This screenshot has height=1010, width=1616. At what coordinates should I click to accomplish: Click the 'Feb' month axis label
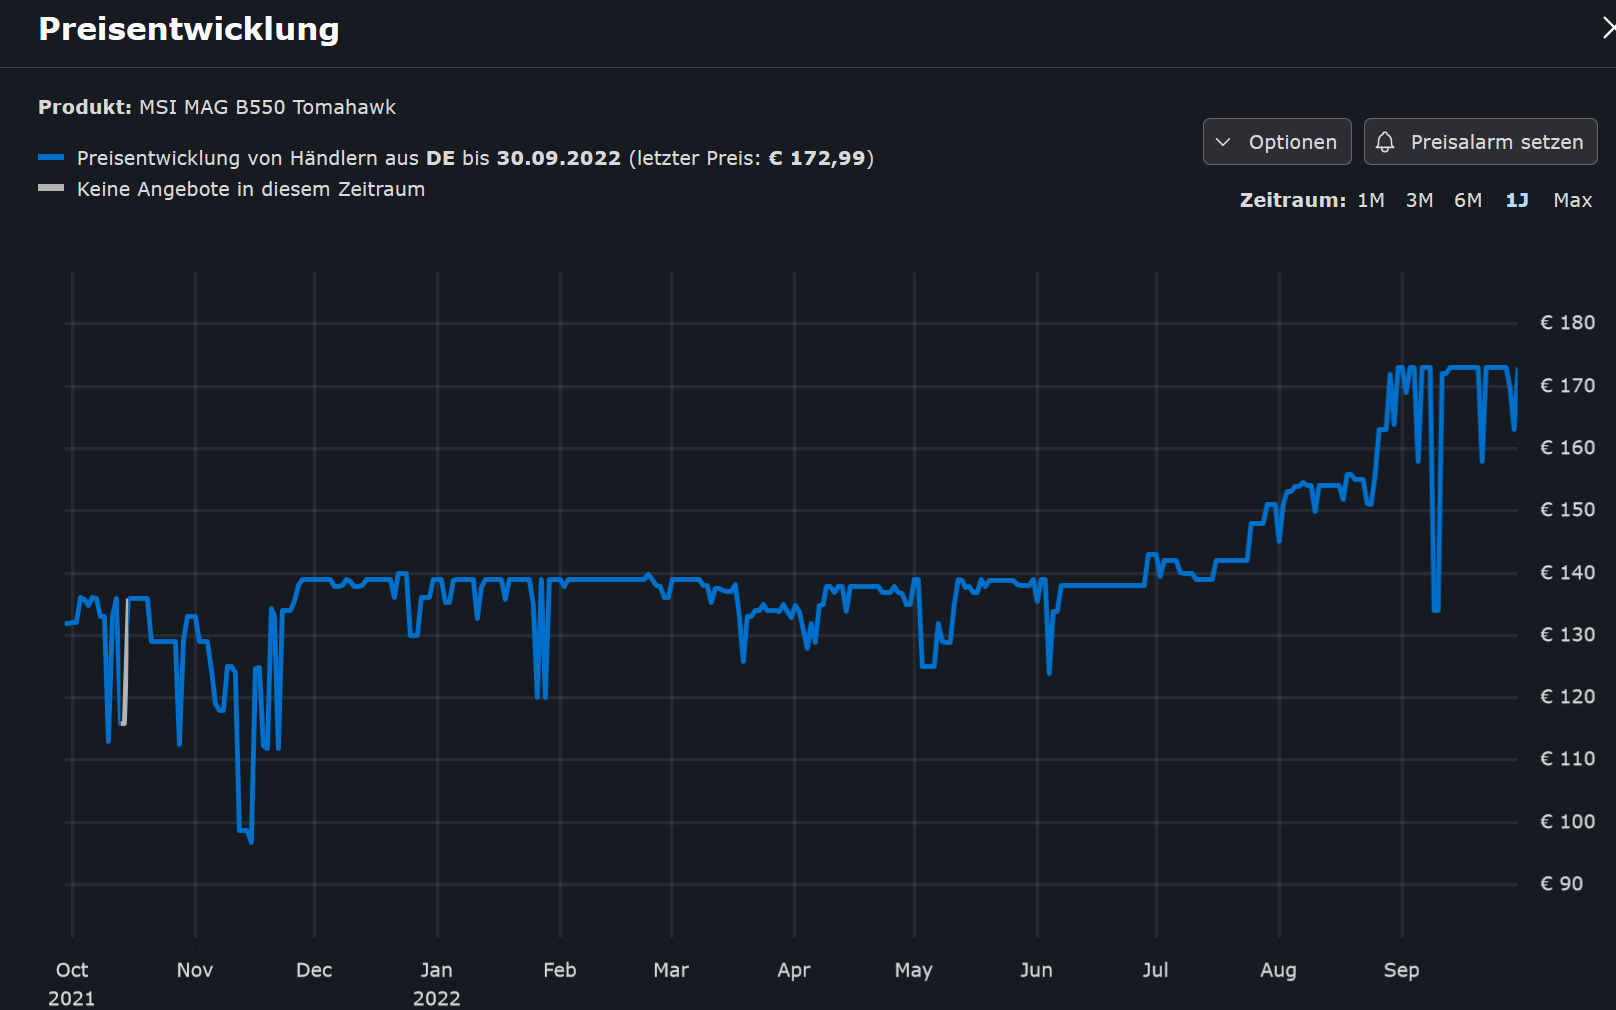click(560, 970)
